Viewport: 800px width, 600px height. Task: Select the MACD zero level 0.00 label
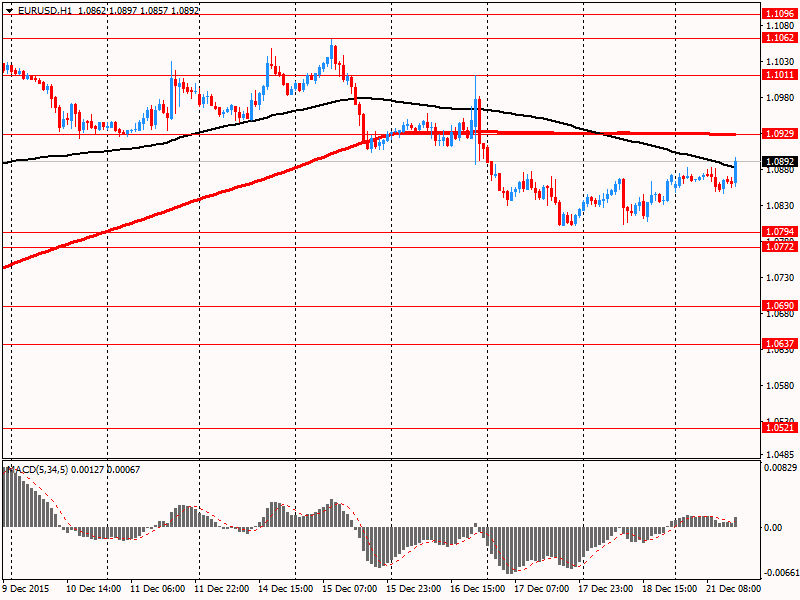pyautogui.click(x=773, y=527)
